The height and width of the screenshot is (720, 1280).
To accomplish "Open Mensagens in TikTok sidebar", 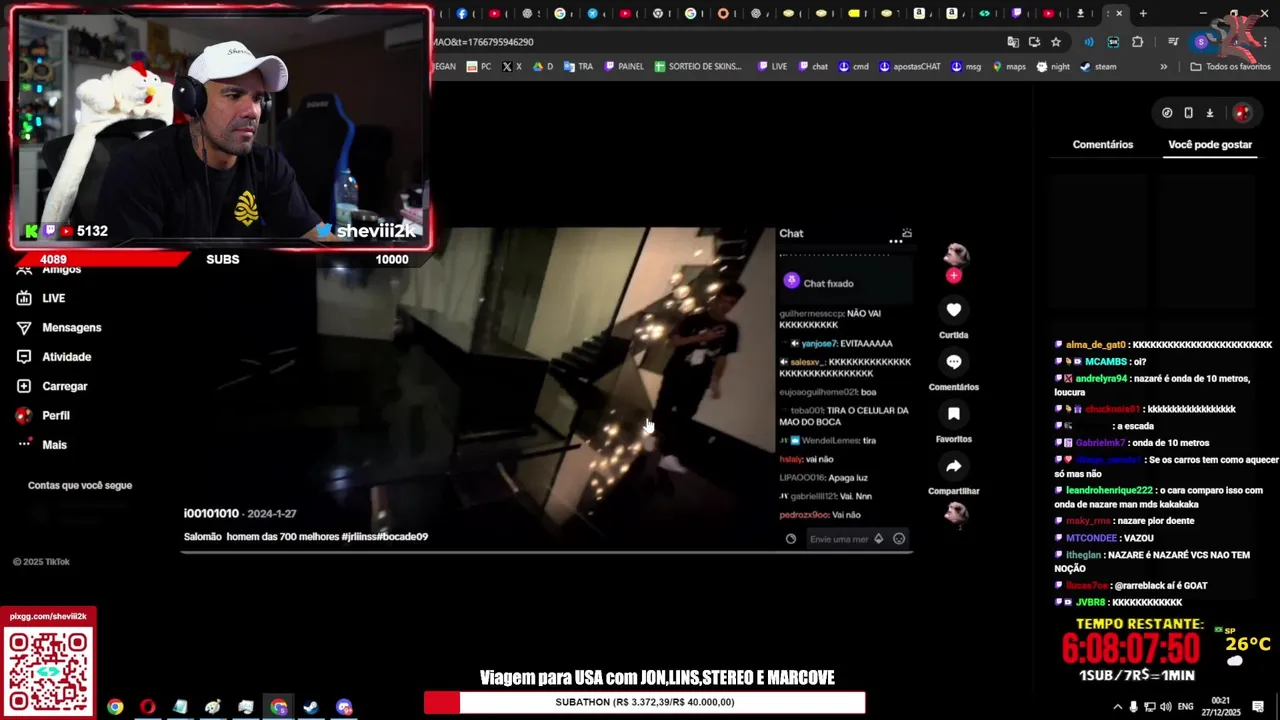I will (x=72, y=327).
